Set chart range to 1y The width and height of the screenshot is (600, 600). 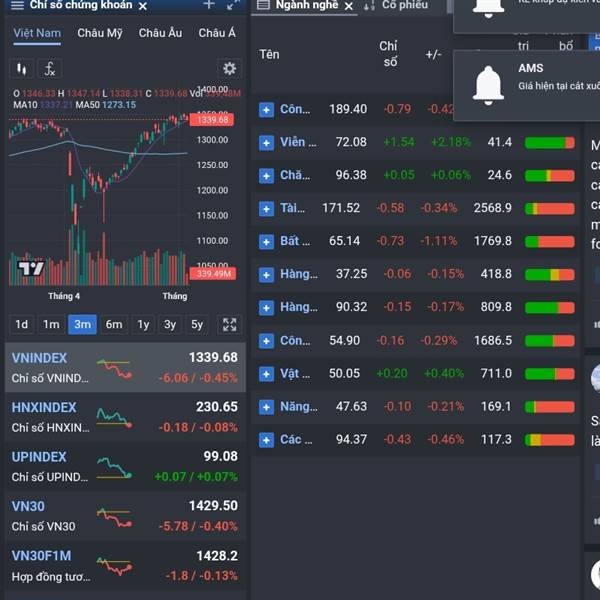(x=143, y=324)
